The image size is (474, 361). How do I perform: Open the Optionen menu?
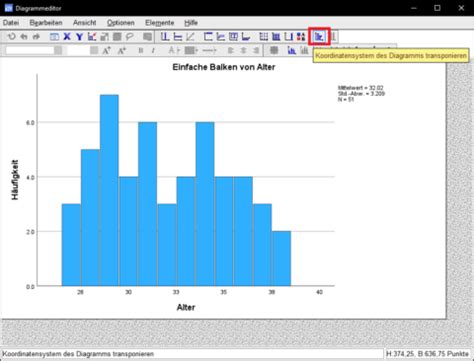121,23
